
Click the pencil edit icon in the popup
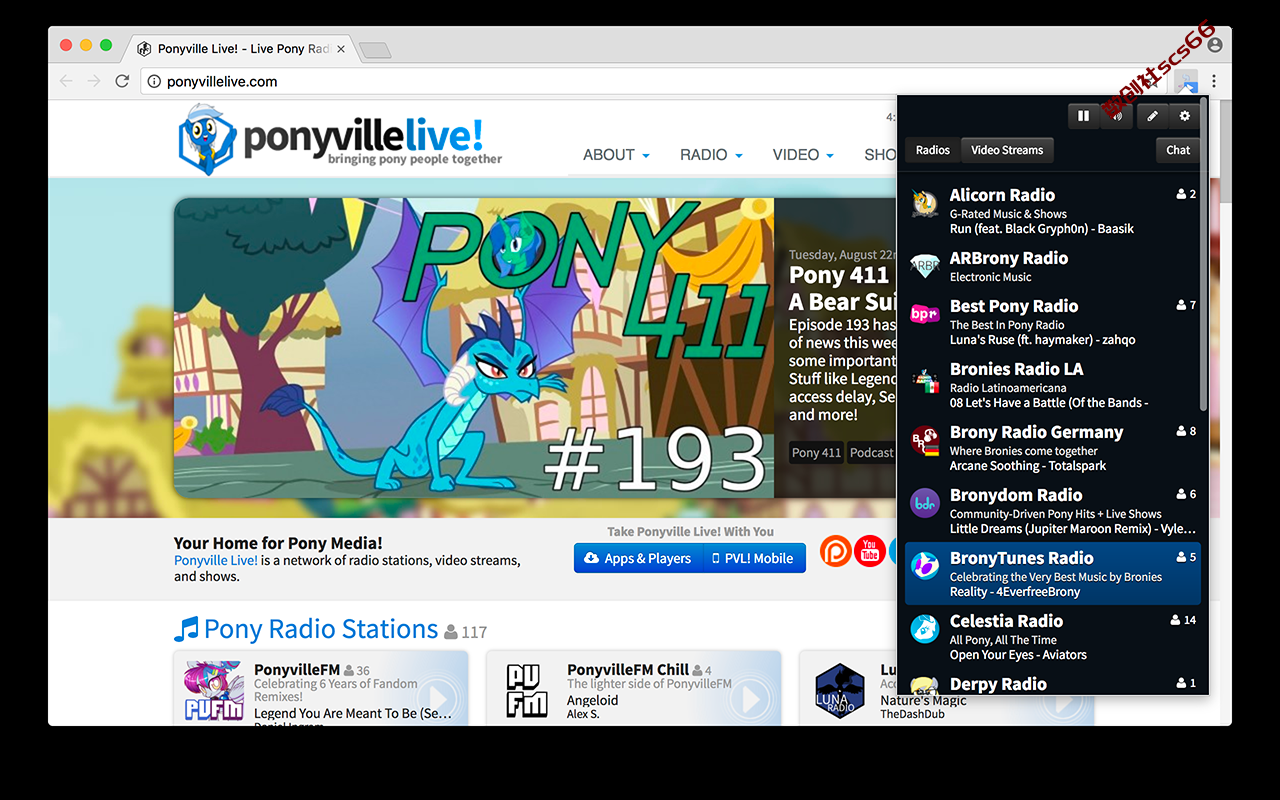tap(1152, 116)
